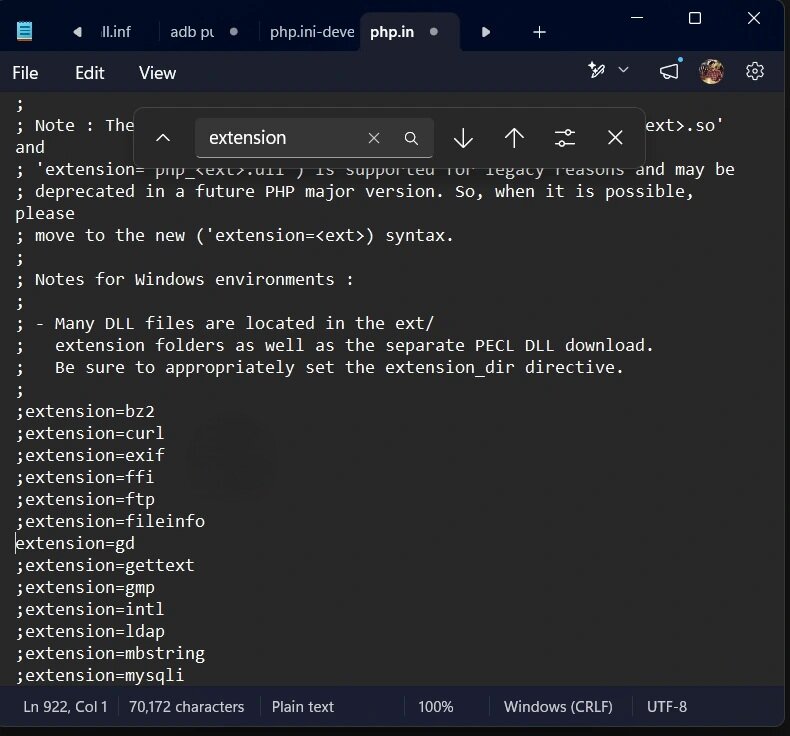
Task: Close the find bar
Action: point(615,138)
